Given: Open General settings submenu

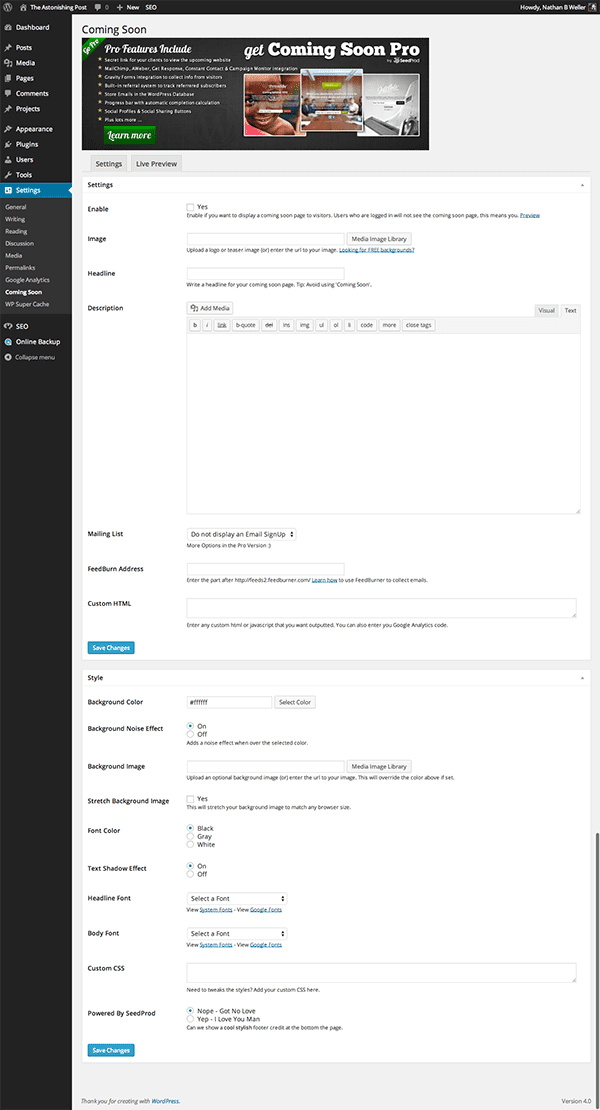Looking at the screenshot, I should click(16, 207).
